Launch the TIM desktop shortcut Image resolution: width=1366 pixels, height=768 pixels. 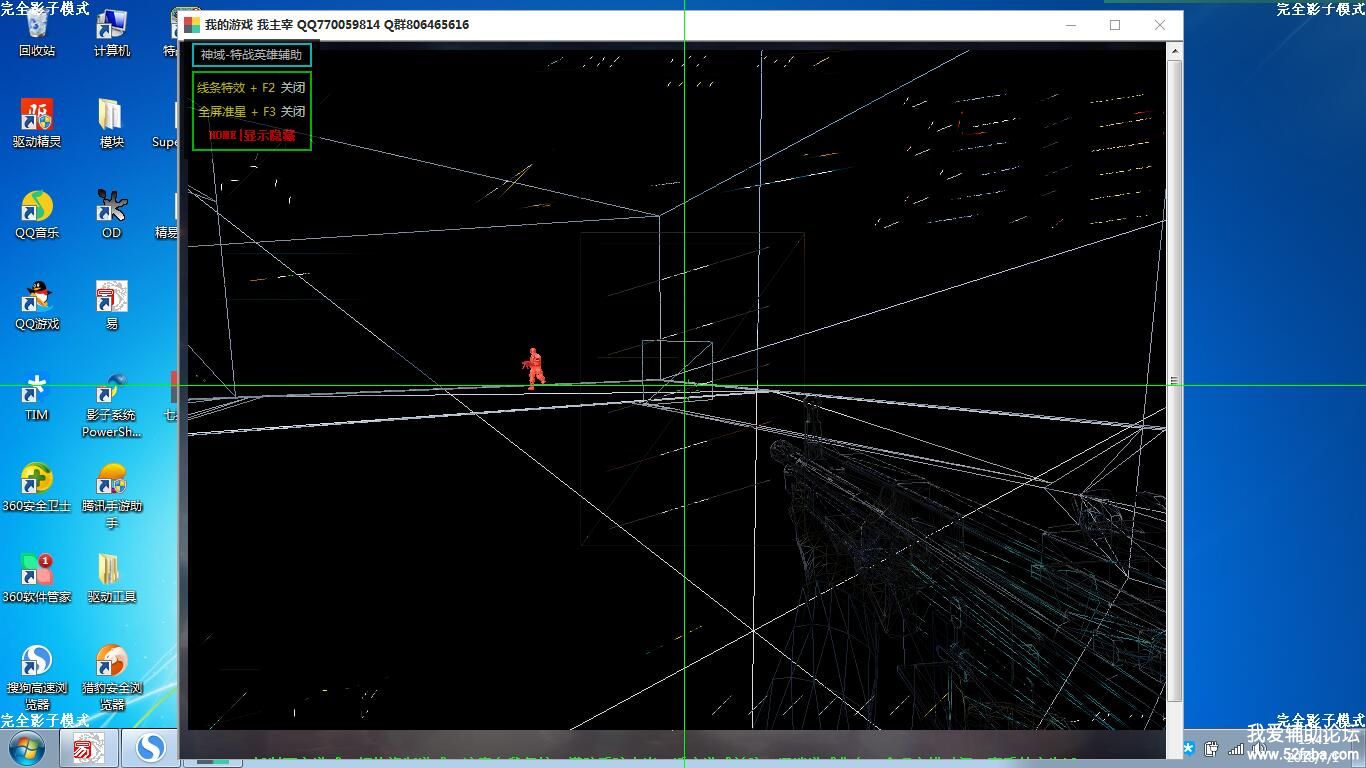[x=37, y=397]
